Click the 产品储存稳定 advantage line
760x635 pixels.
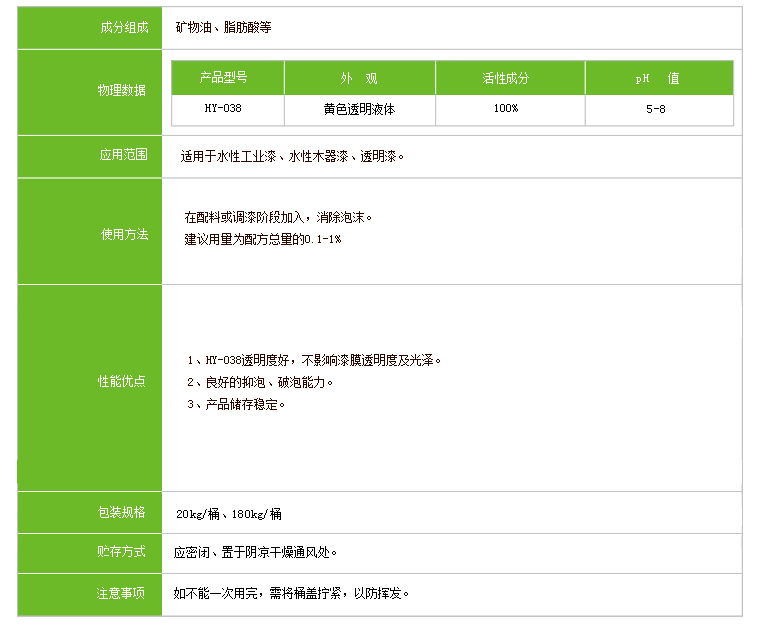point(236,404)
